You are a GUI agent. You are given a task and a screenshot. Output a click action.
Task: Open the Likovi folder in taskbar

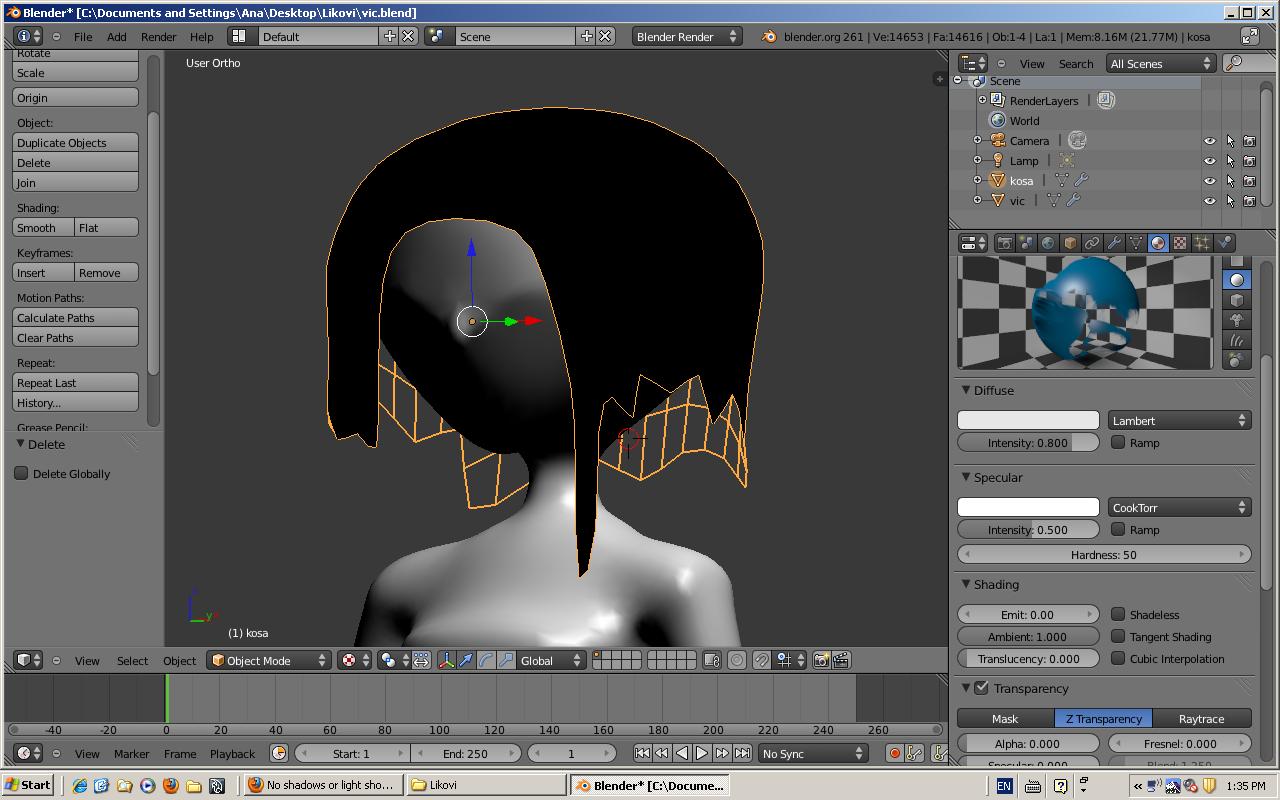(485, 785)
